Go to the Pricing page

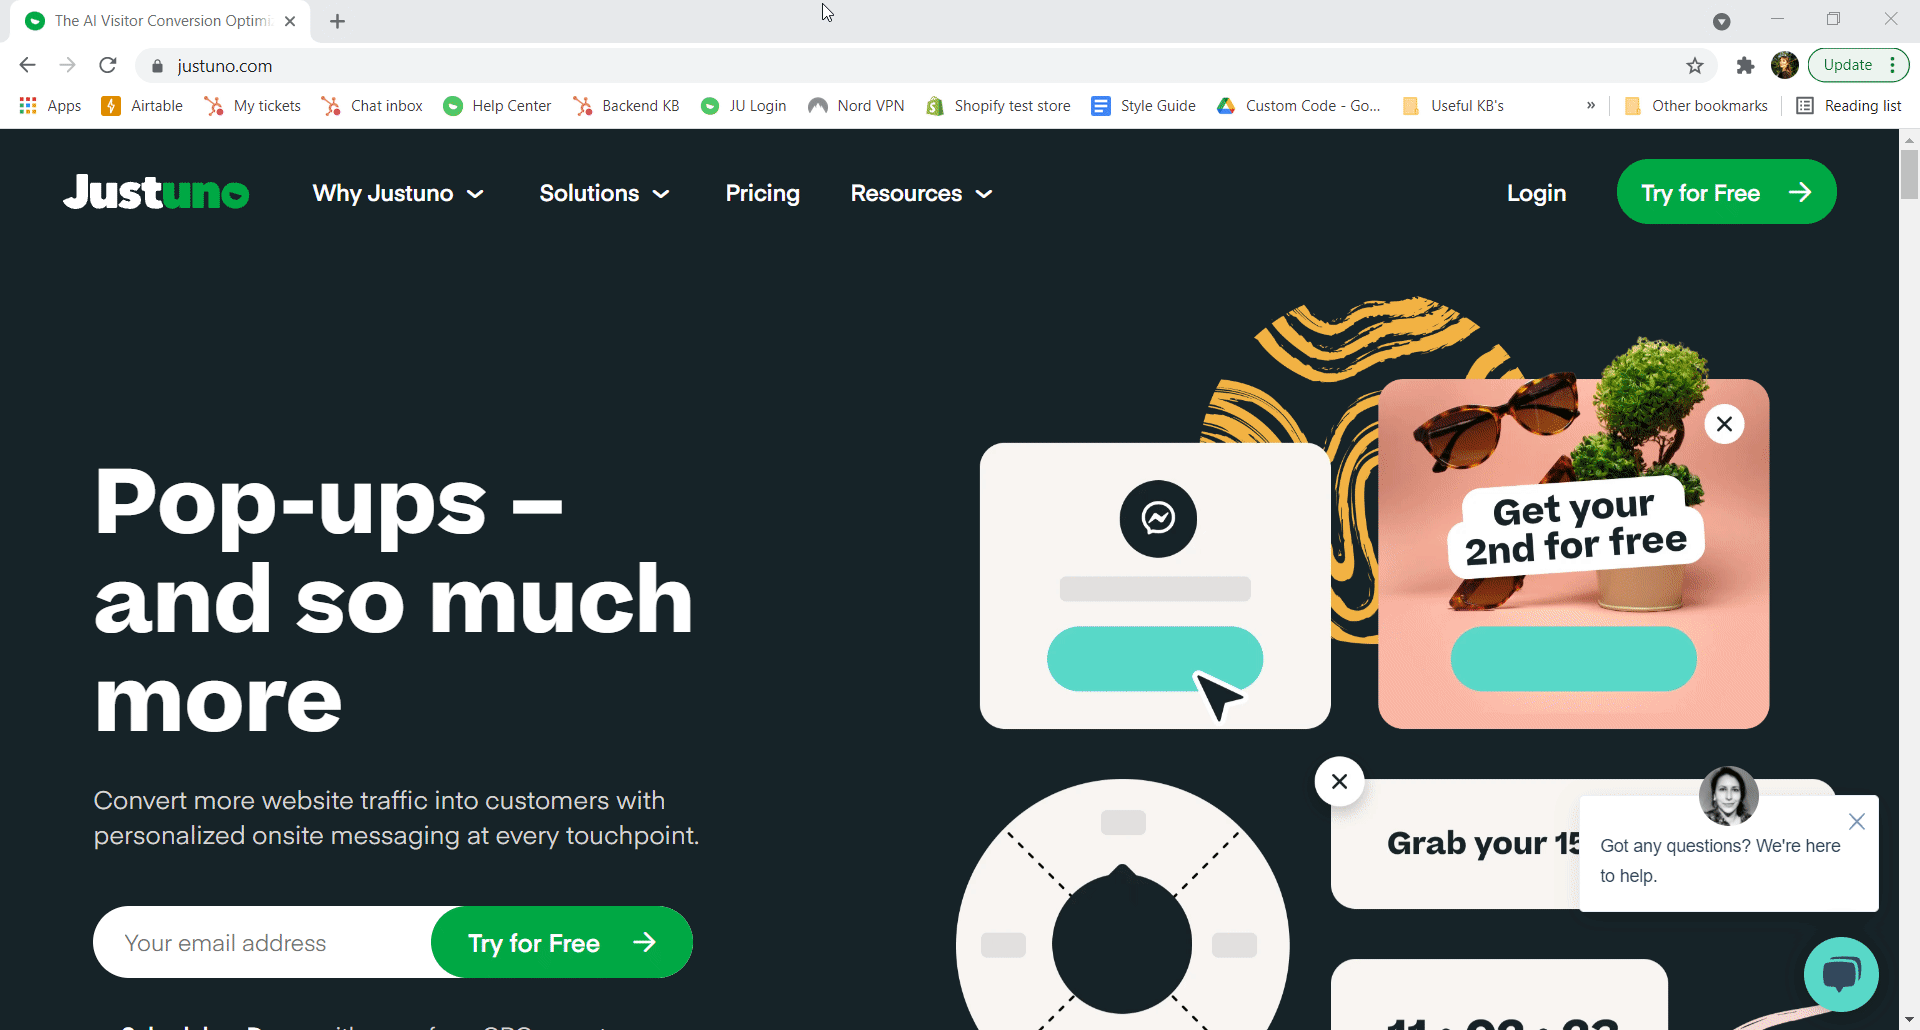(x=762, y=193)
